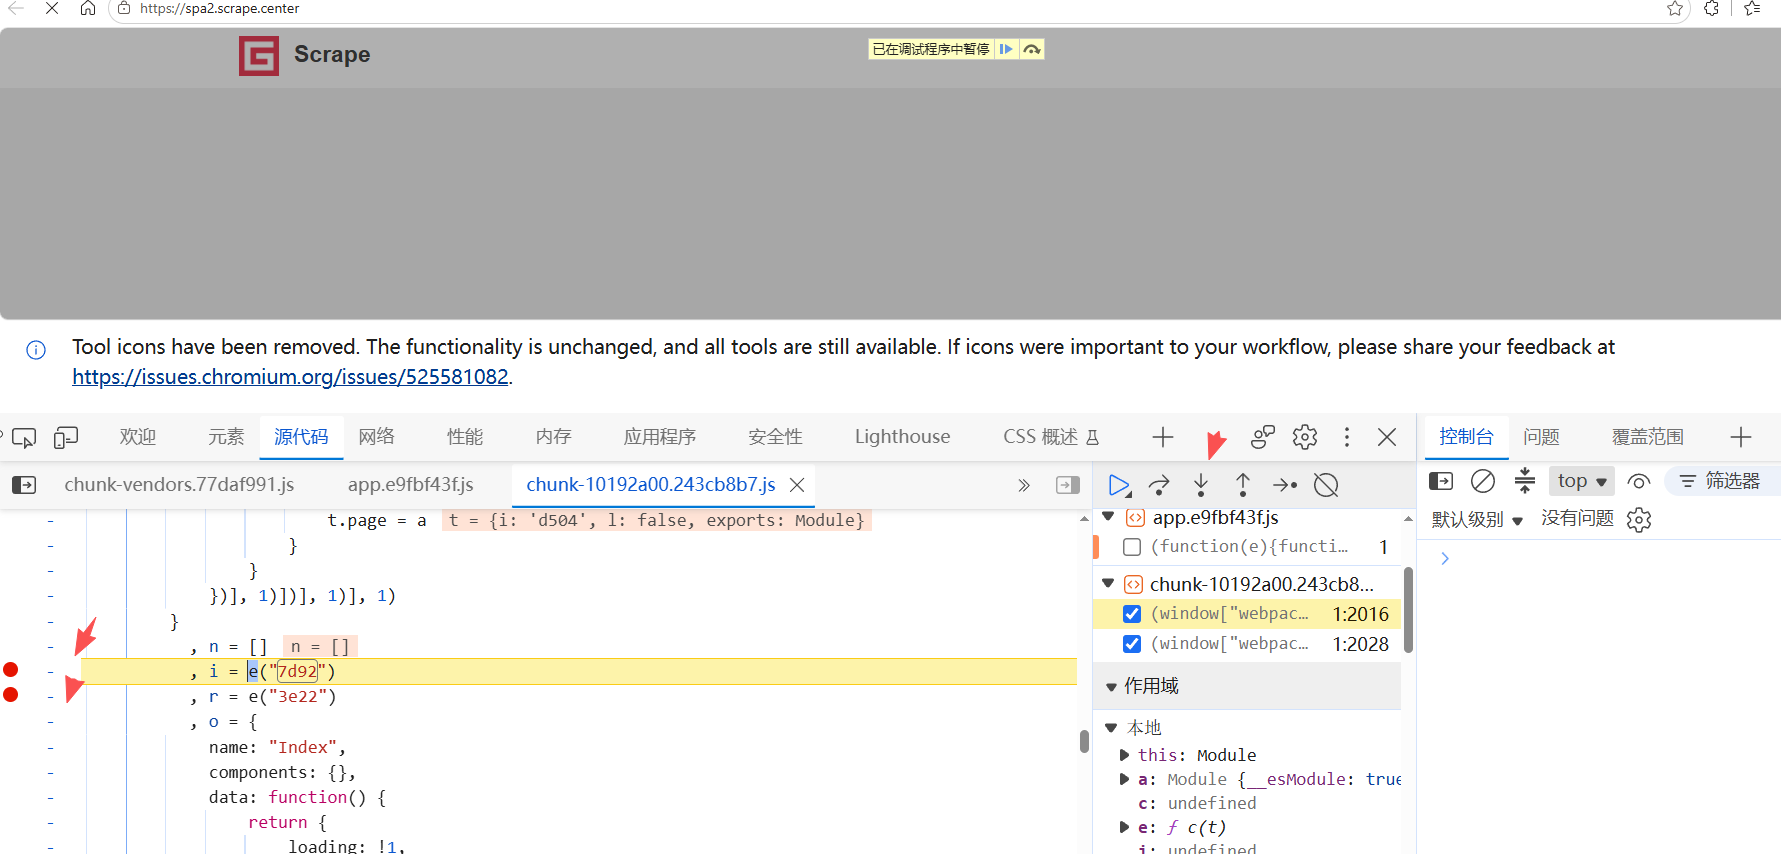The height and width of the screenshot is (854, 1781).
Task: Show more source file tabs
Action: click(x=1024, y=485)
